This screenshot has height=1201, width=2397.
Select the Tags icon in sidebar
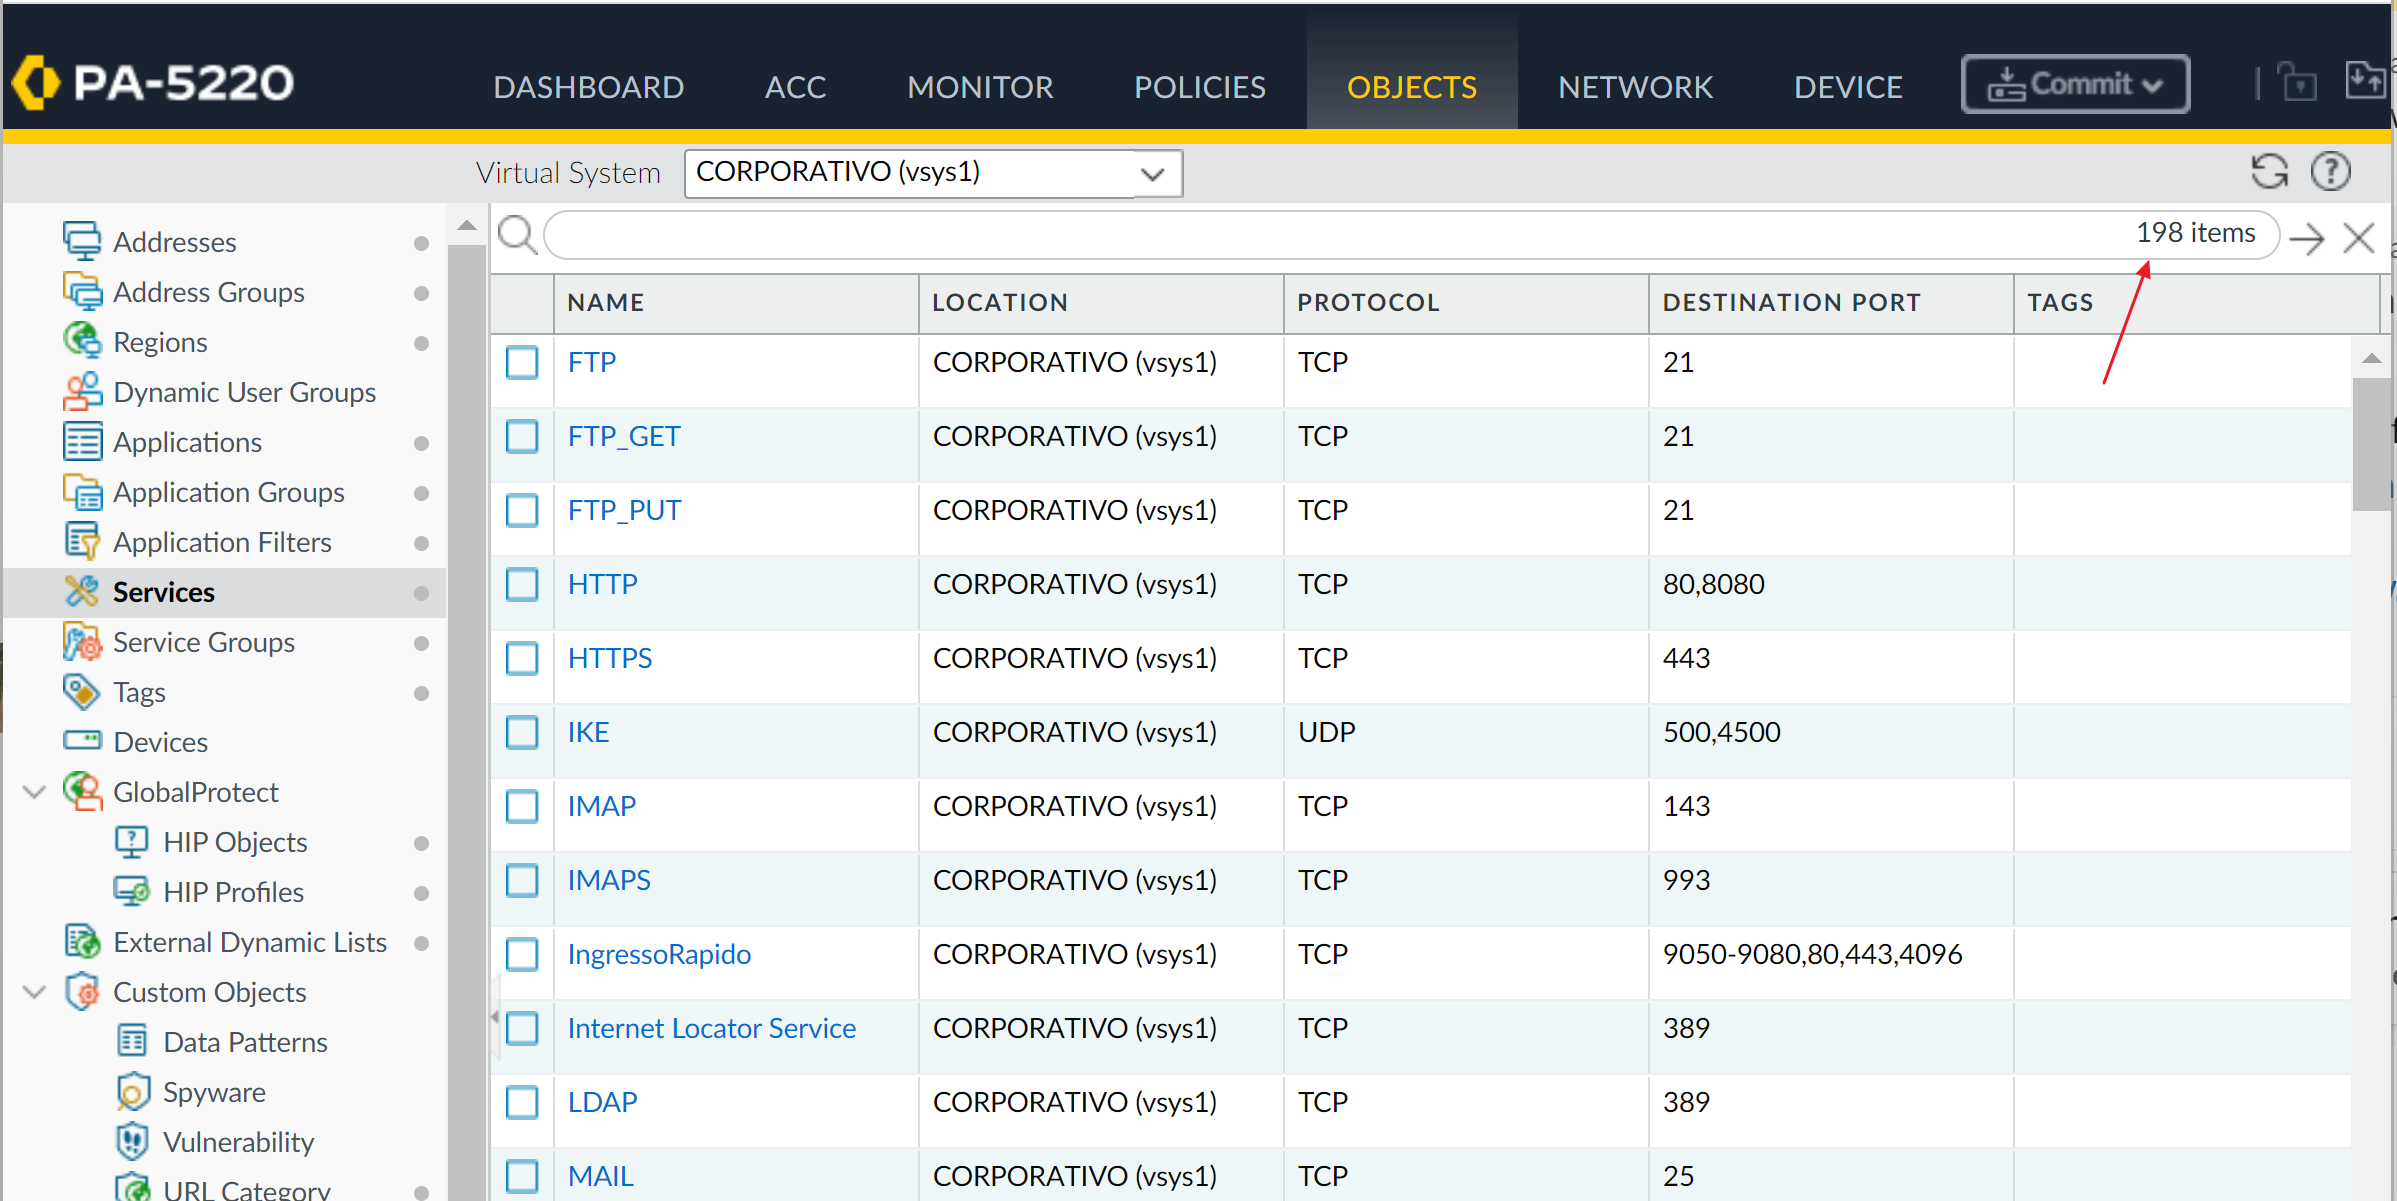point(83,691)
